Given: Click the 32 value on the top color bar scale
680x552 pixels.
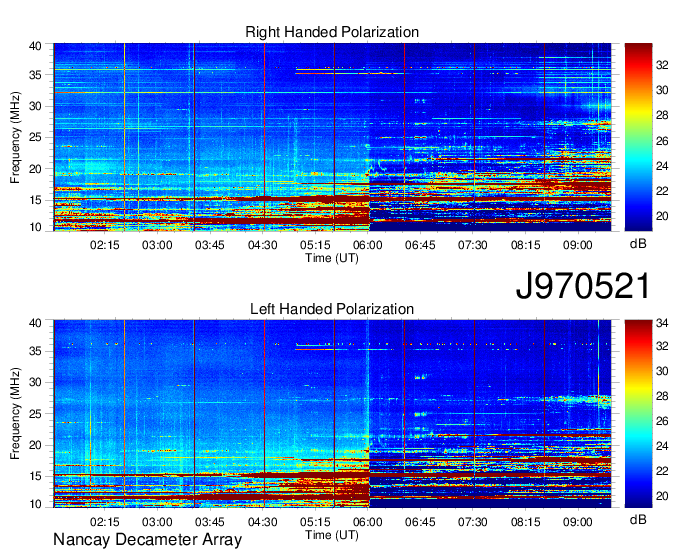Looking at the screenshot, I should [662, 65].
